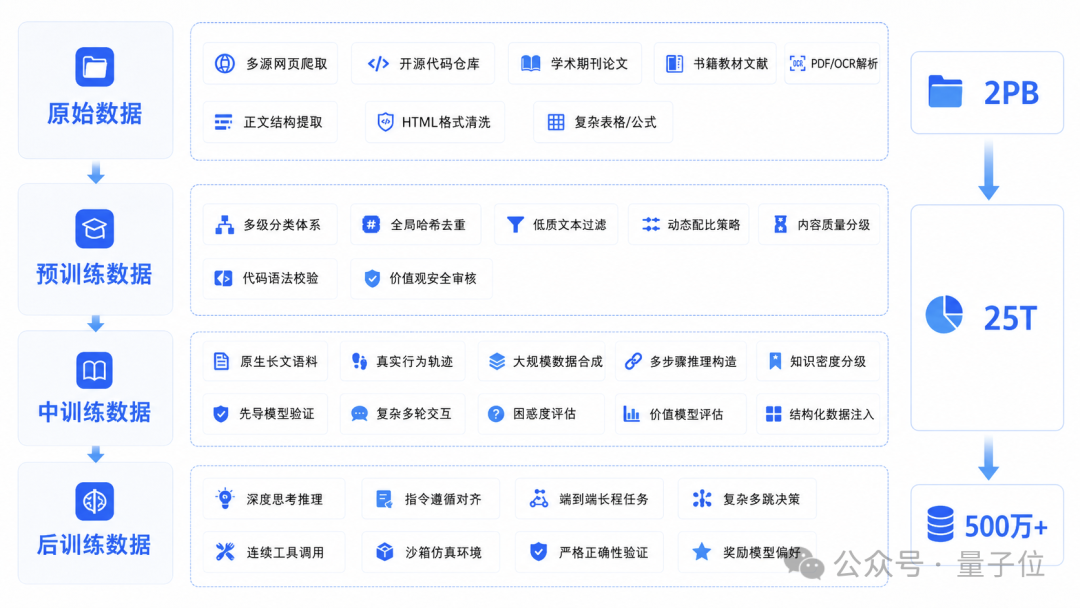Click the open book icon above 中训练数据
The height and width of the screenshot is (608, 1080).
[x=94, y=370]
